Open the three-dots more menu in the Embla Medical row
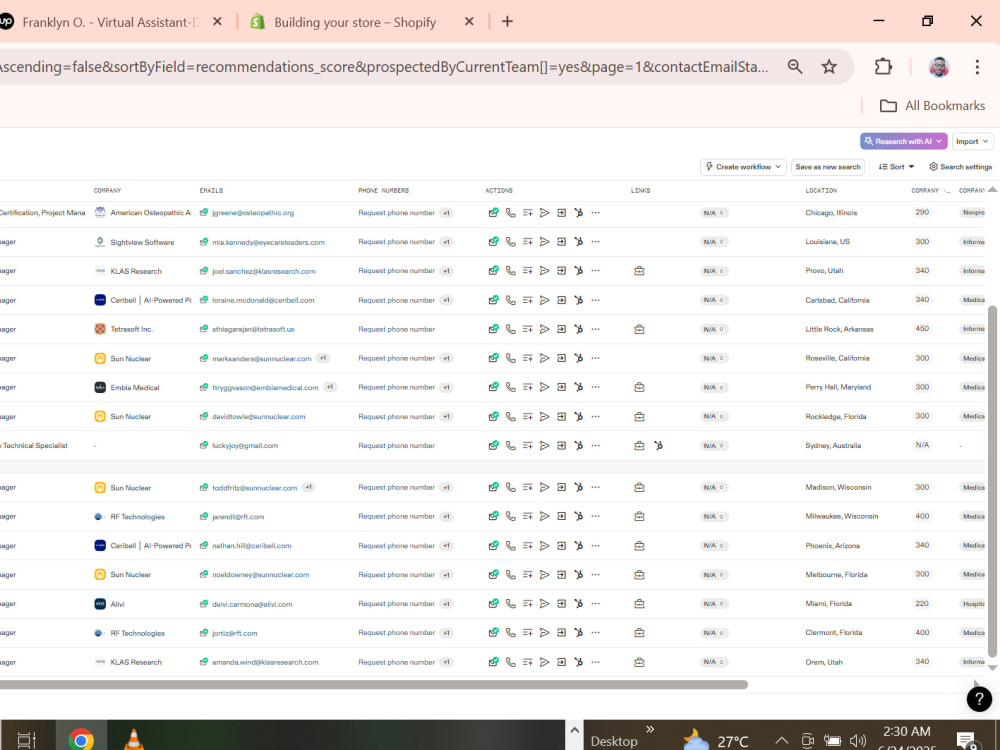The image size is (1000, 750). [x=595, y=387]
